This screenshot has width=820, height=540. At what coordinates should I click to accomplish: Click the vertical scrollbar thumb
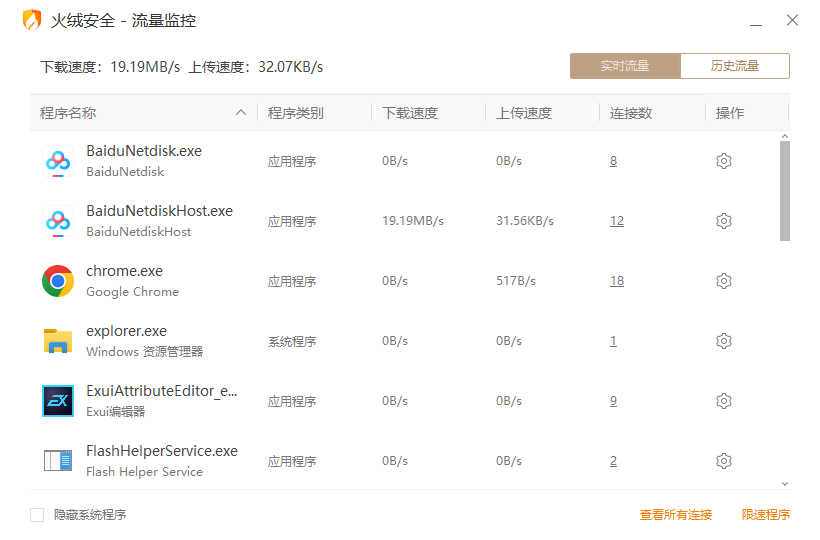coord(785,190)
